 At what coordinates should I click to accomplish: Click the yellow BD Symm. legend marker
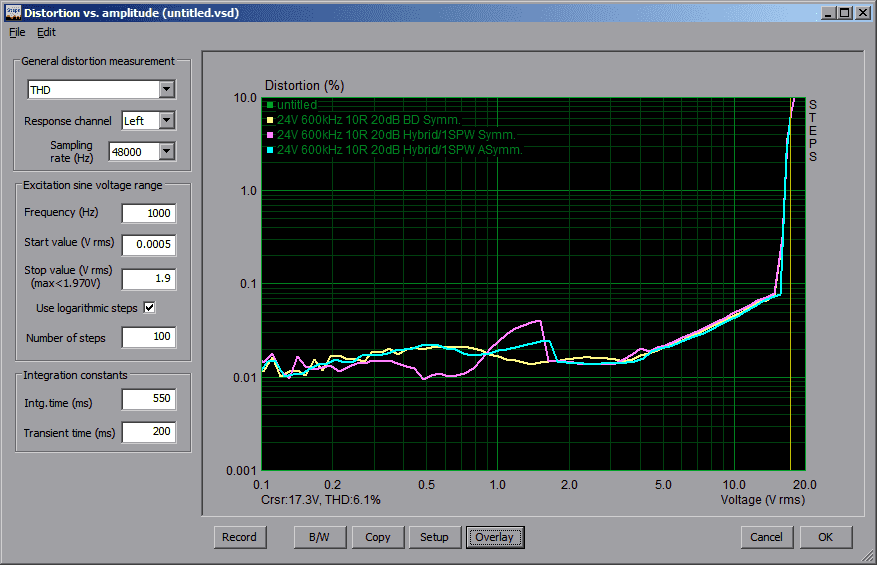point(270,120)
